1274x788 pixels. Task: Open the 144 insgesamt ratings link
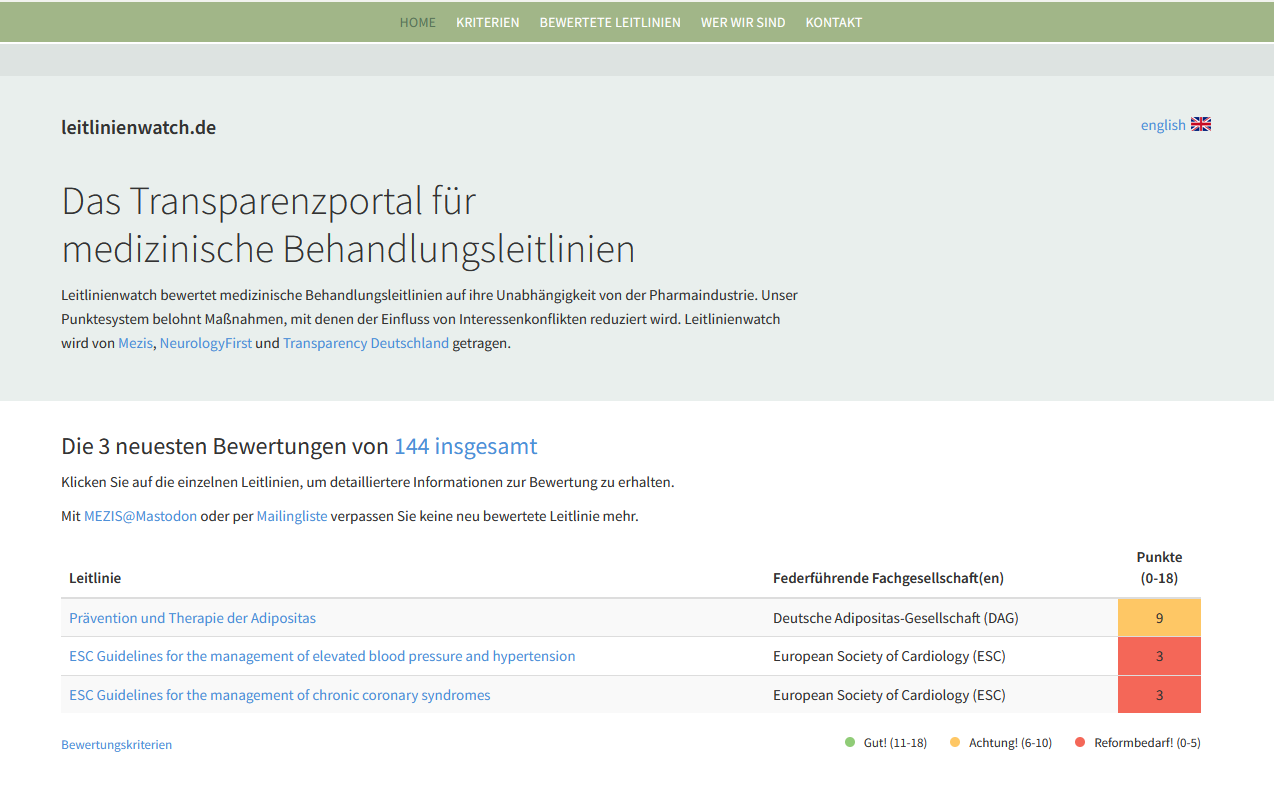[x=465, y=446]
